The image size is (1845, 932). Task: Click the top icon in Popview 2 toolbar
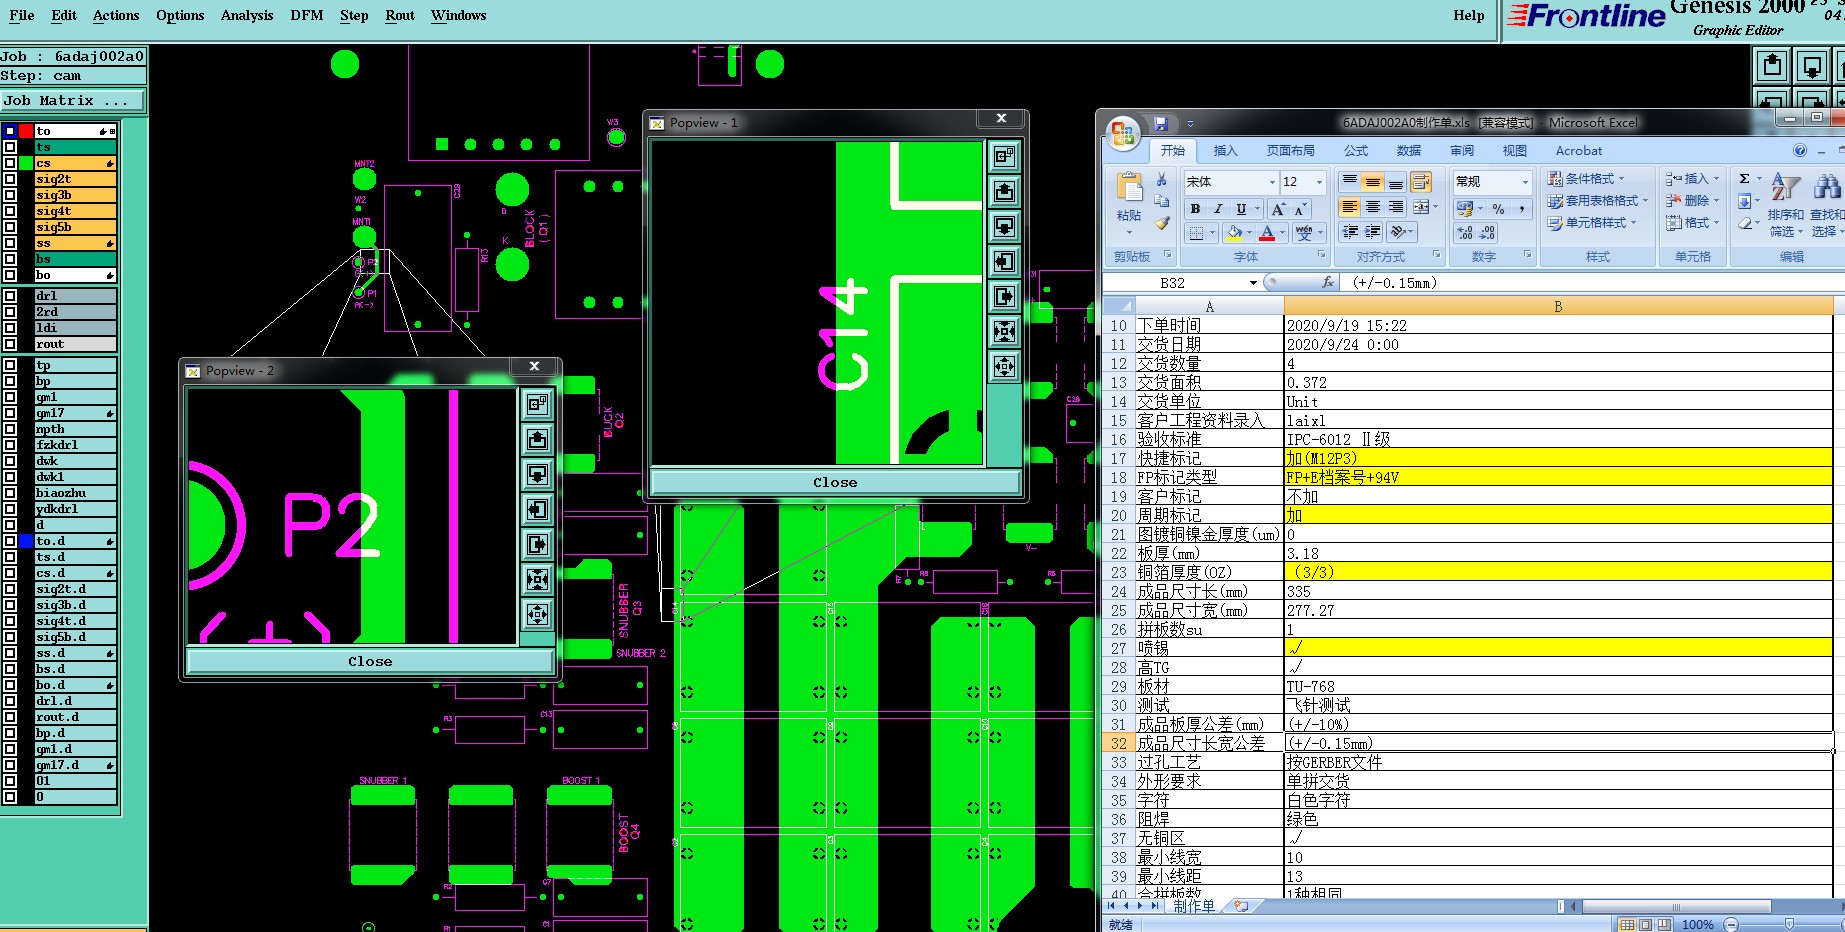click(x=537, y=404)
